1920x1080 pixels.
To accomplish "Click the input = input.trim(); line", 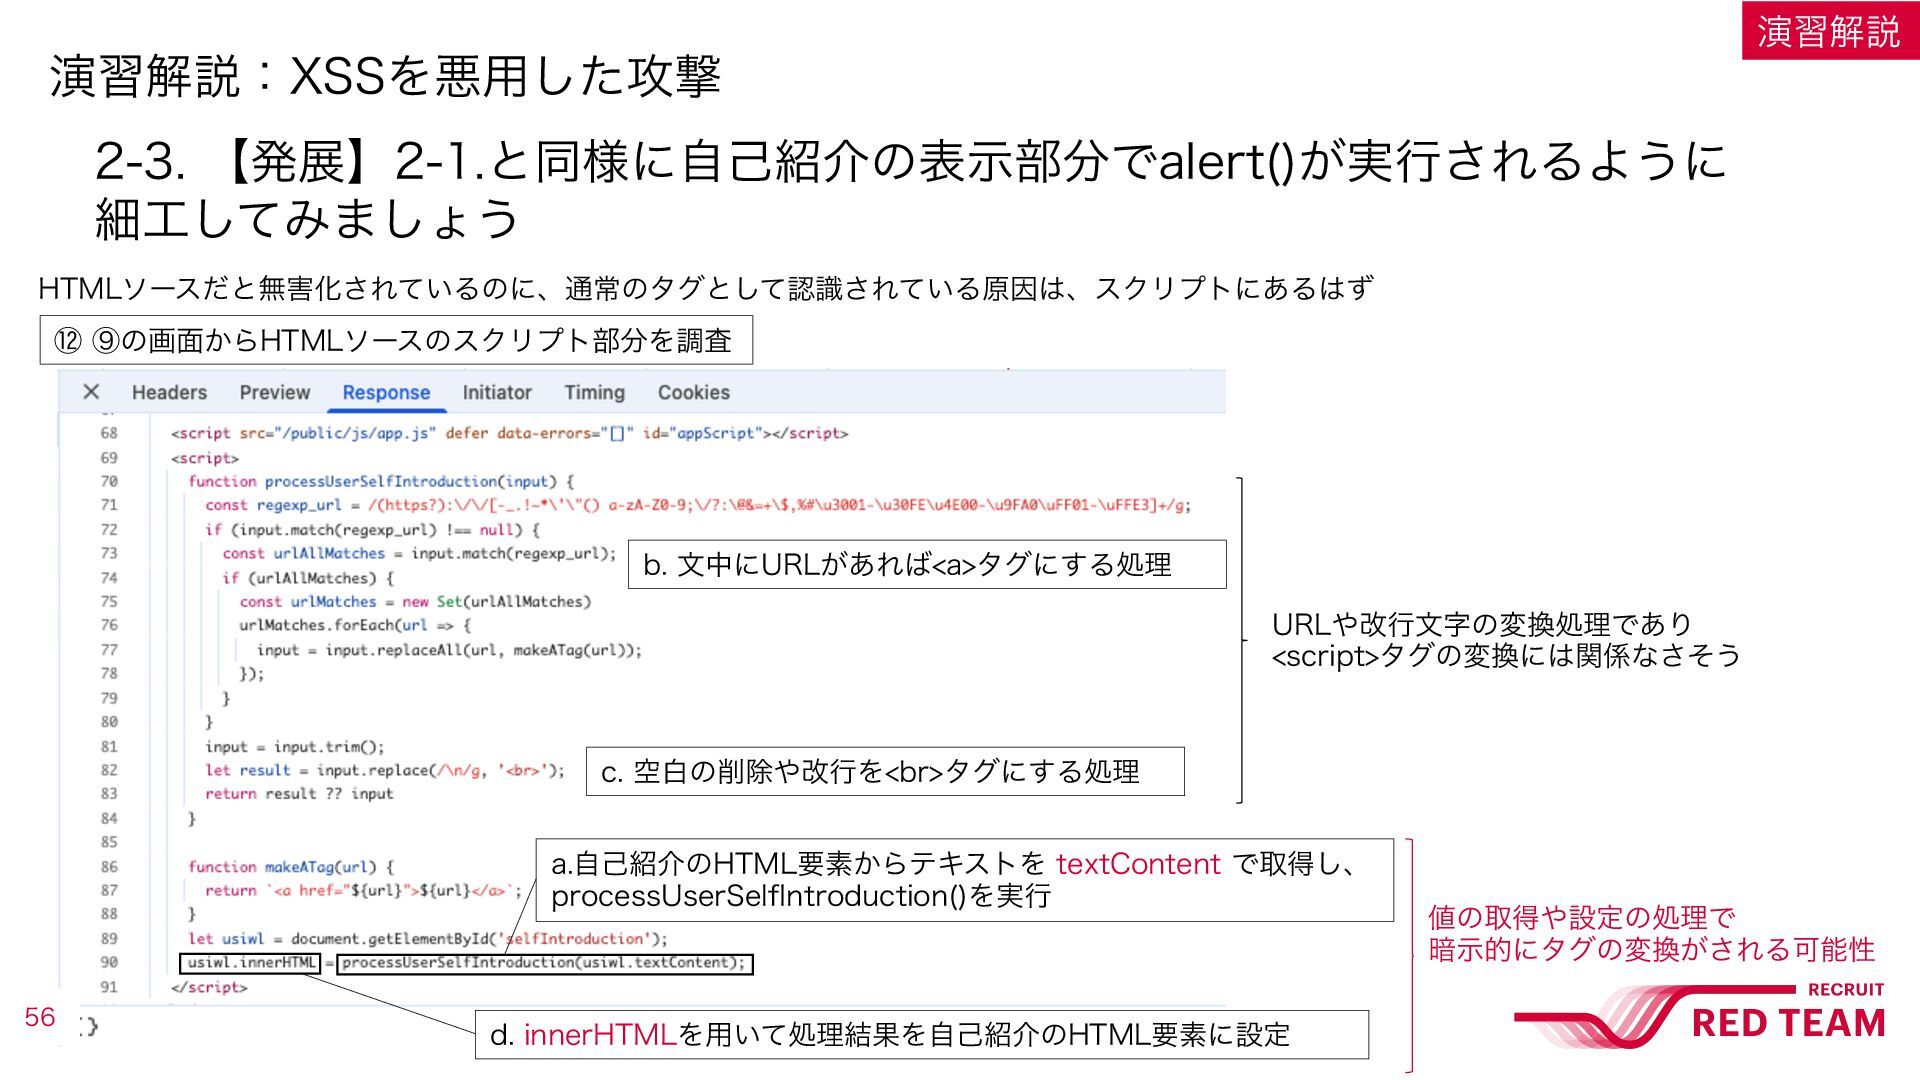I will (x=295, y=746).
